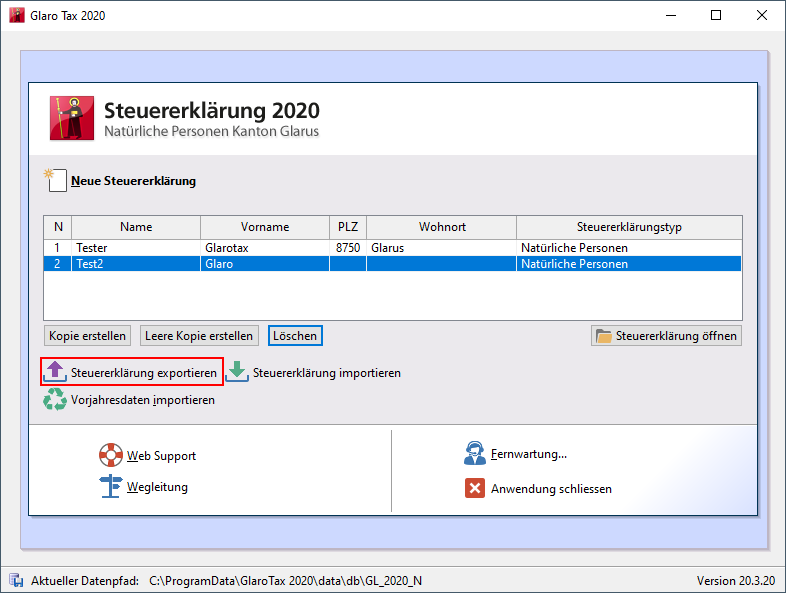Click row number 2 cell
The height and width of the screenshot is (593, 786).
tap(58, 264)
